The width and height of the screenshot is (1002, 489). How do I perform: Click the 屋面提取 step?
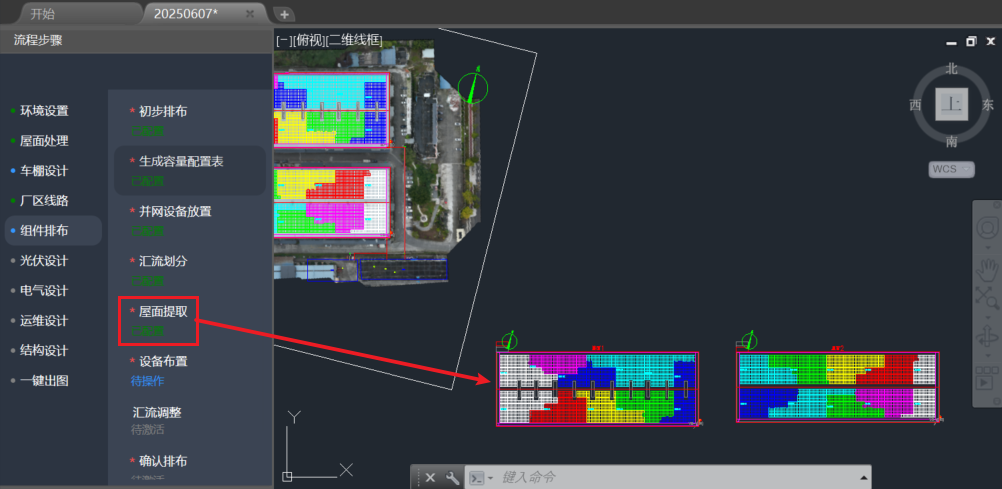(163, 312)
